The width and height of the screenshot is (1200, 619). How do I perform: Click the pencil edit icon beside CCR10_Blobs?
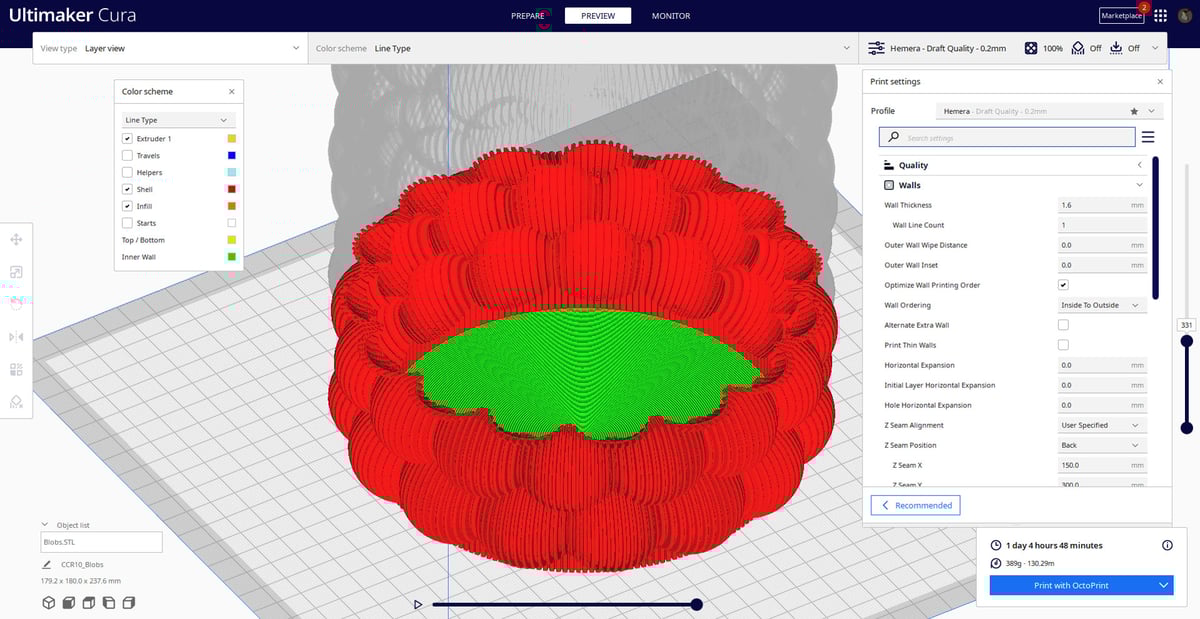coord(46,564)
